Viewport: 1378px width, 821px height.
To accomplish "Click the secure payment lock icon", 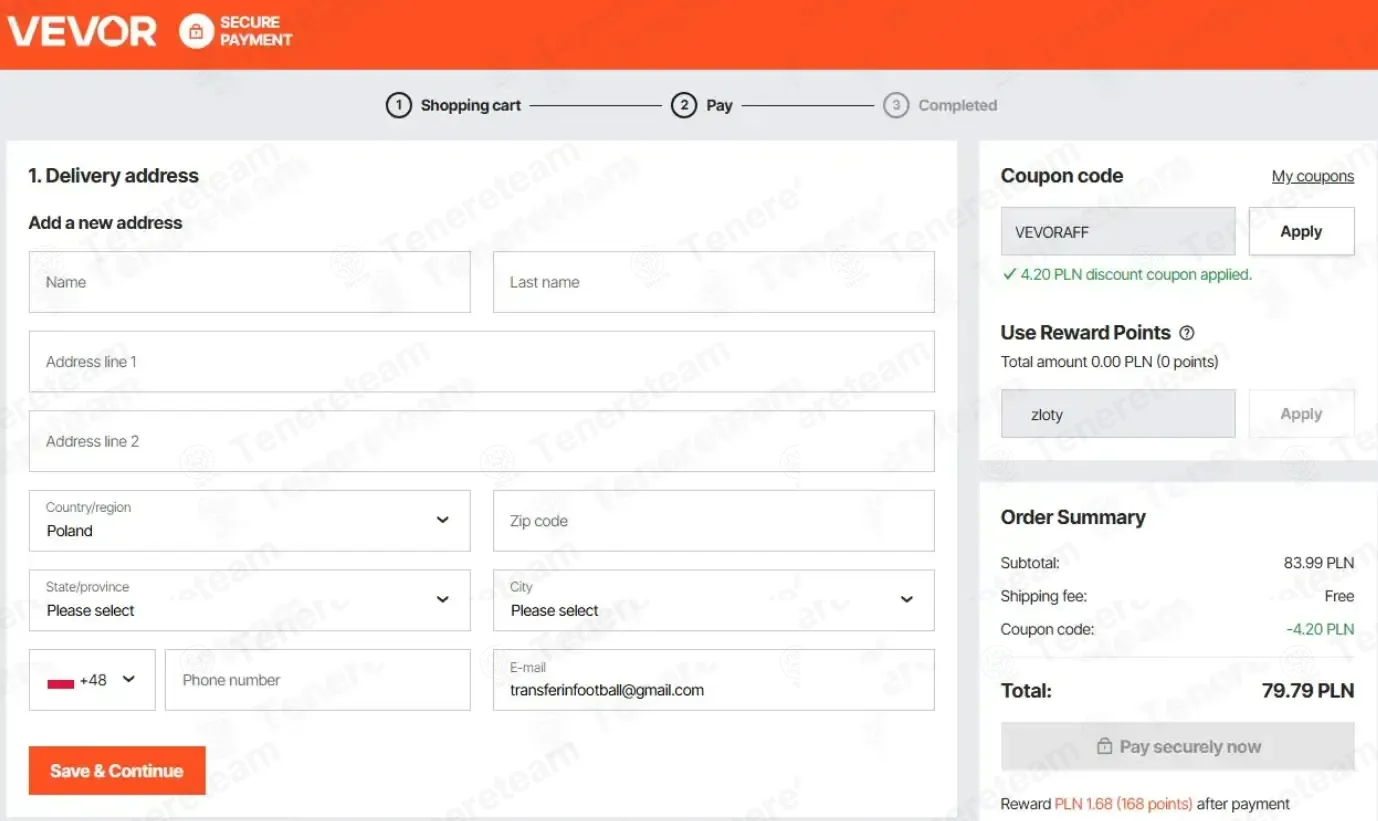I will 196,31.
